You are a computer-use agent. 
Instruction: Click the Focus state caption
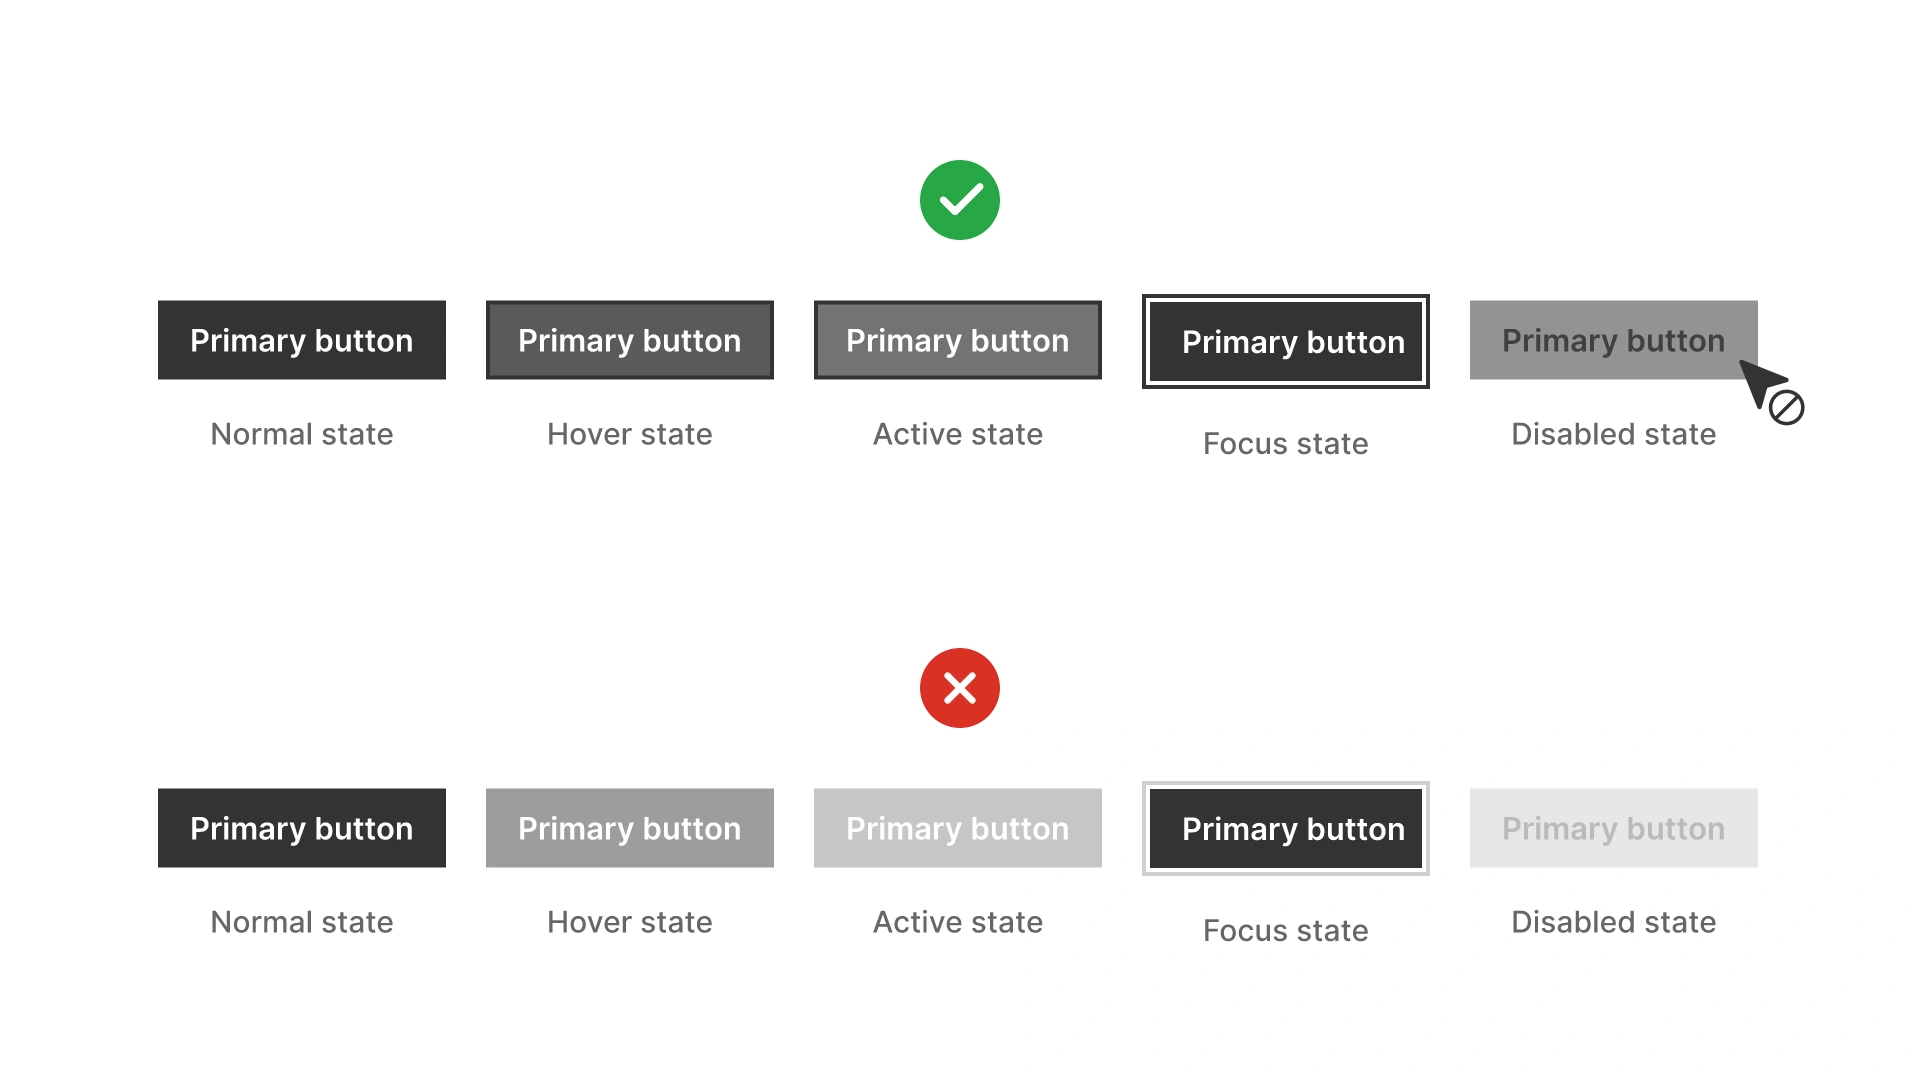(1285, 443)
